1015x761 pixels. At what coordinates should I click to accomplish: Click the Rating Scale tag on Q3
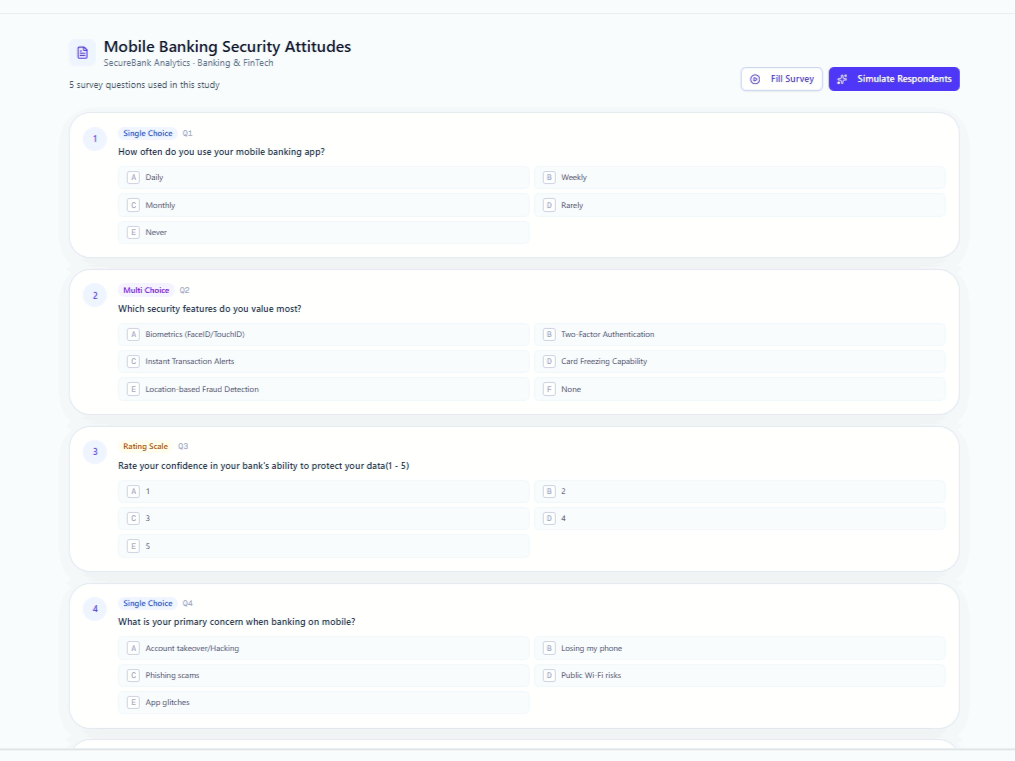tap(145, 447)
